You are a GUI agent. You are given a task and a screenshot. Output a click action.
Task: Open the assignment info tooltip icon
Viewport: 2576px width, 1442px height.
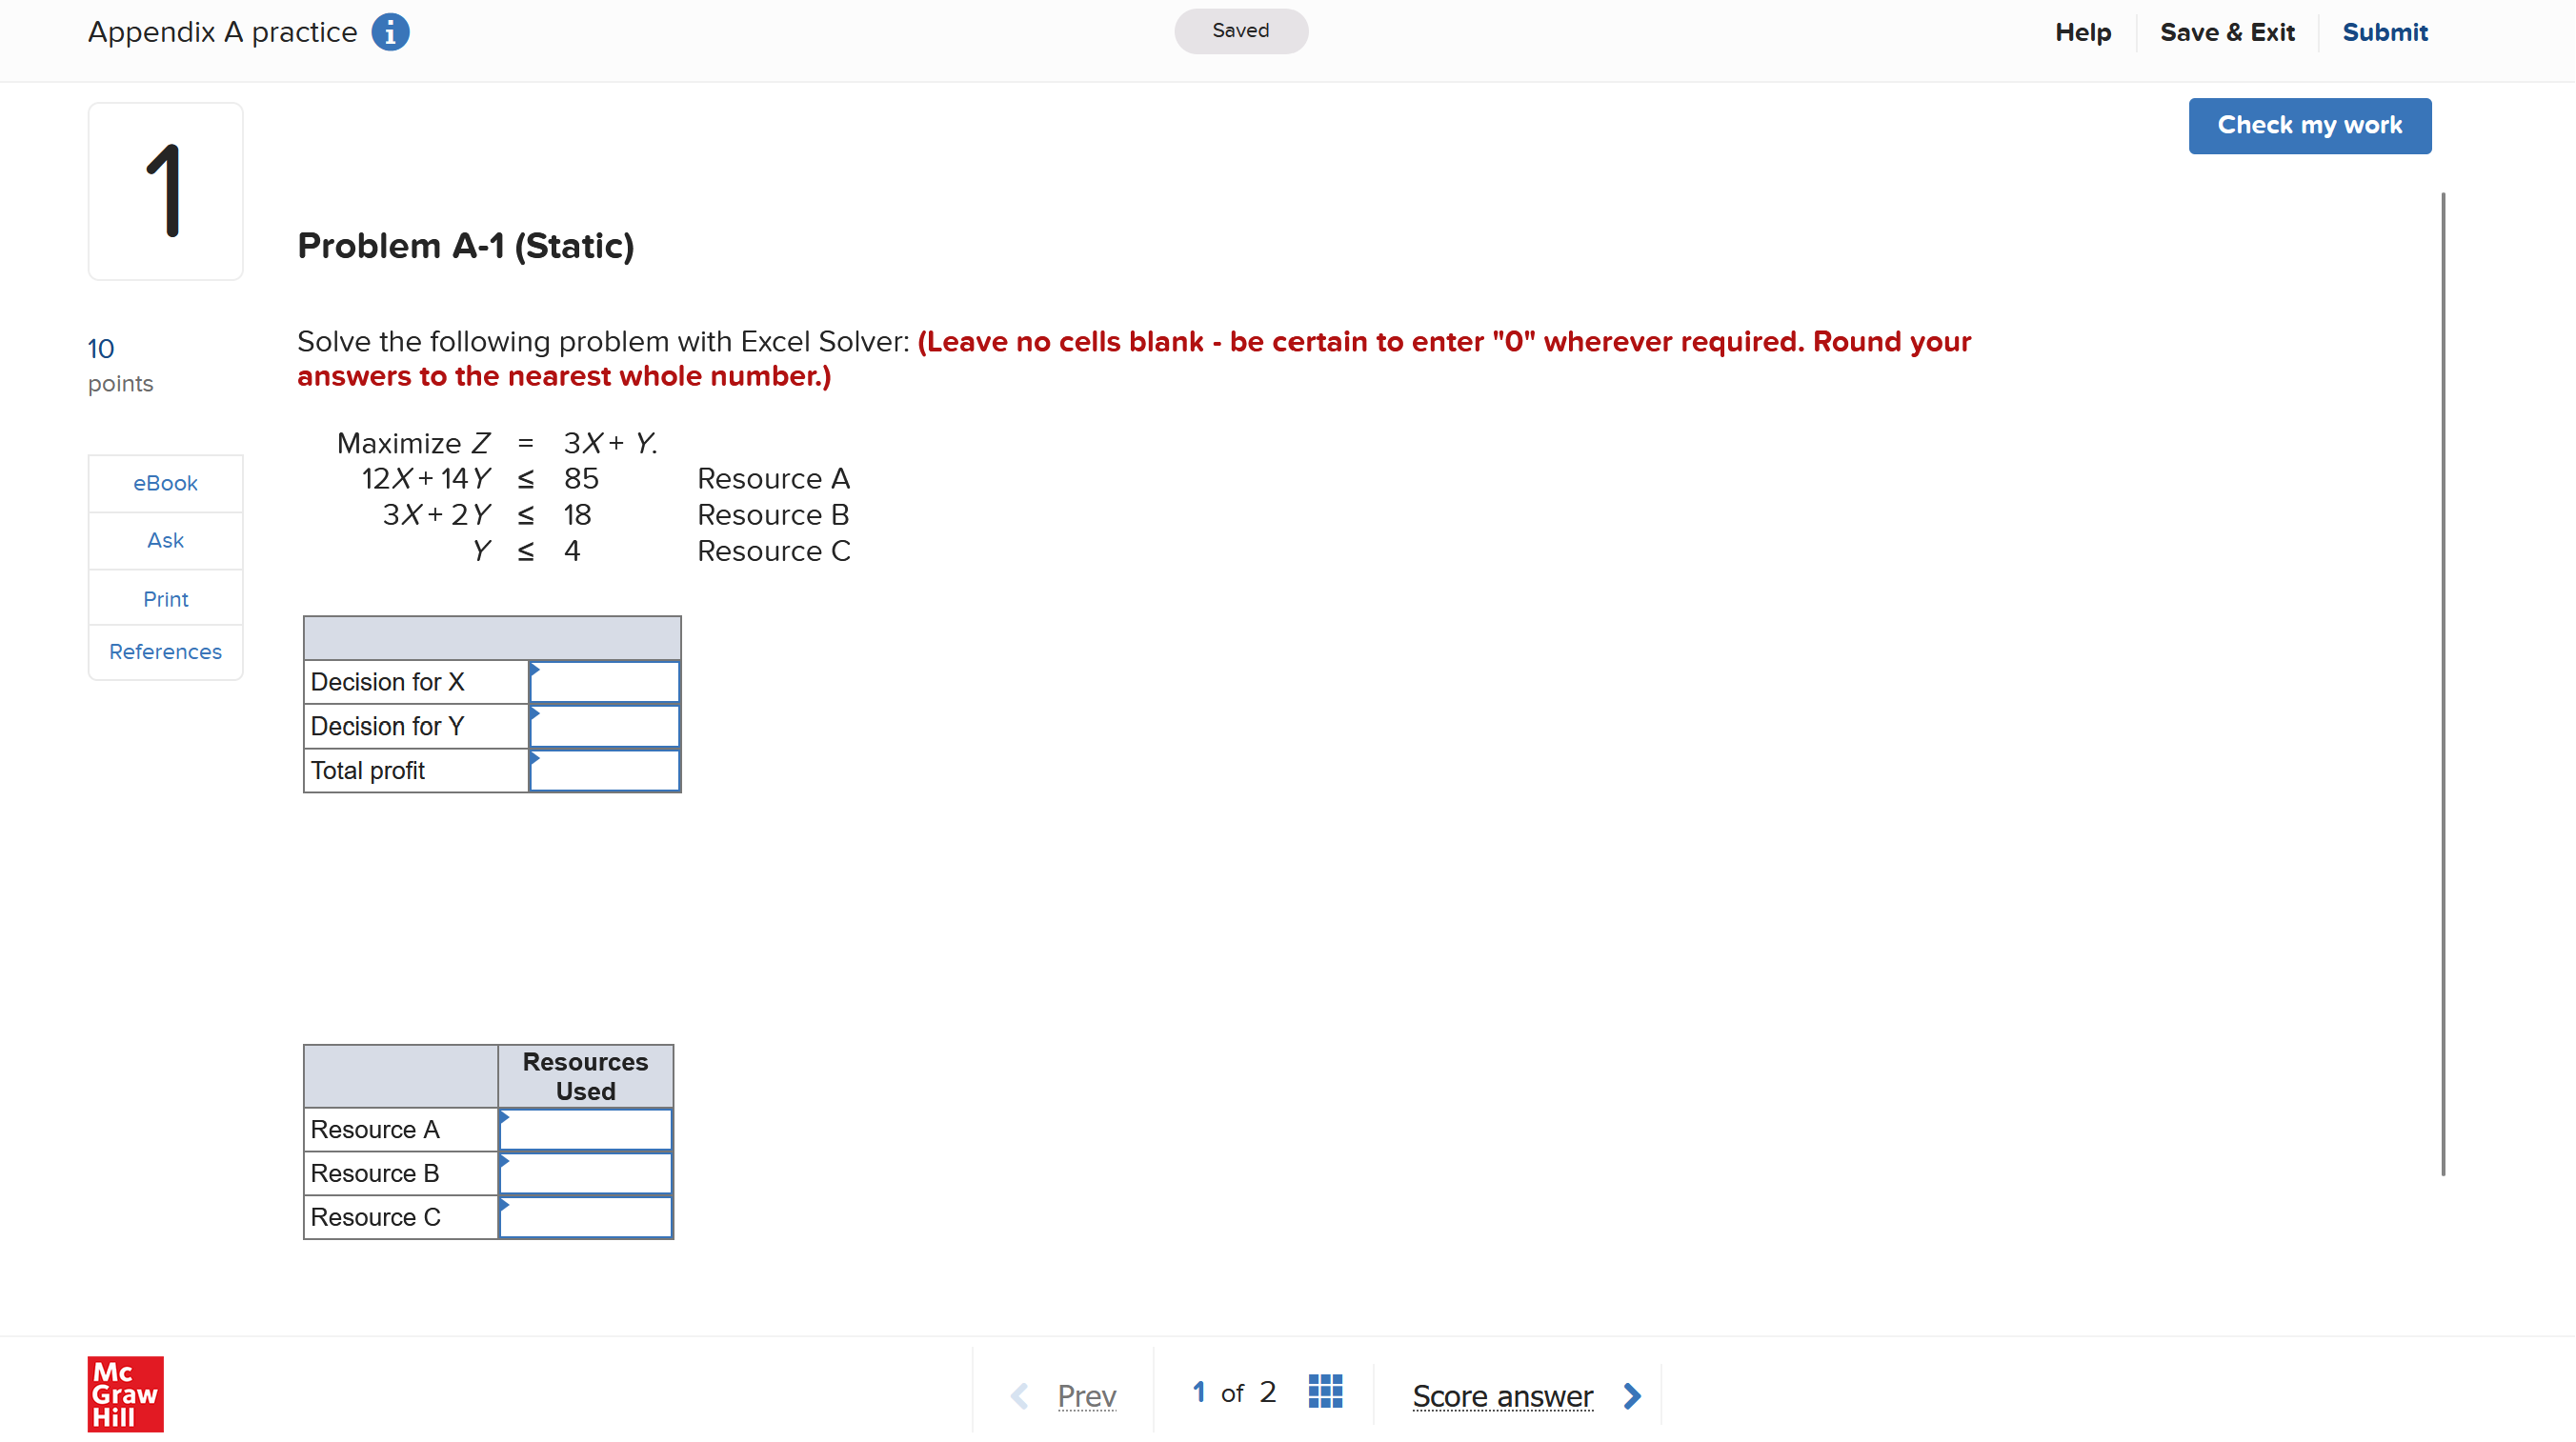[x=390, y=31]
